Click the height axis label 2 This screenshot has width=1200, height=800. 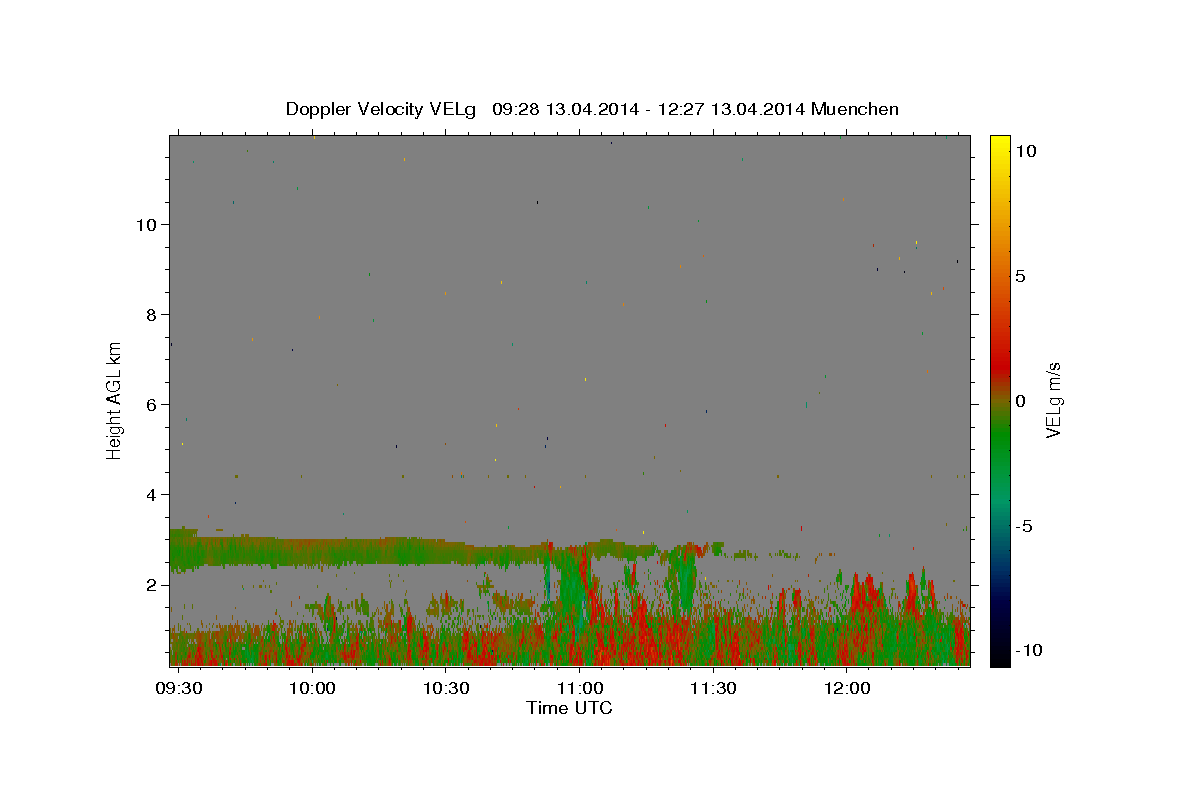click(153, 584)
